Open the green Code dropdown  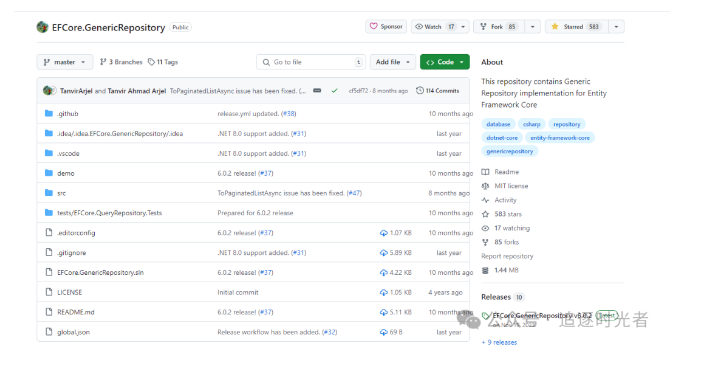pyautogui.click(x=445, y=62)
